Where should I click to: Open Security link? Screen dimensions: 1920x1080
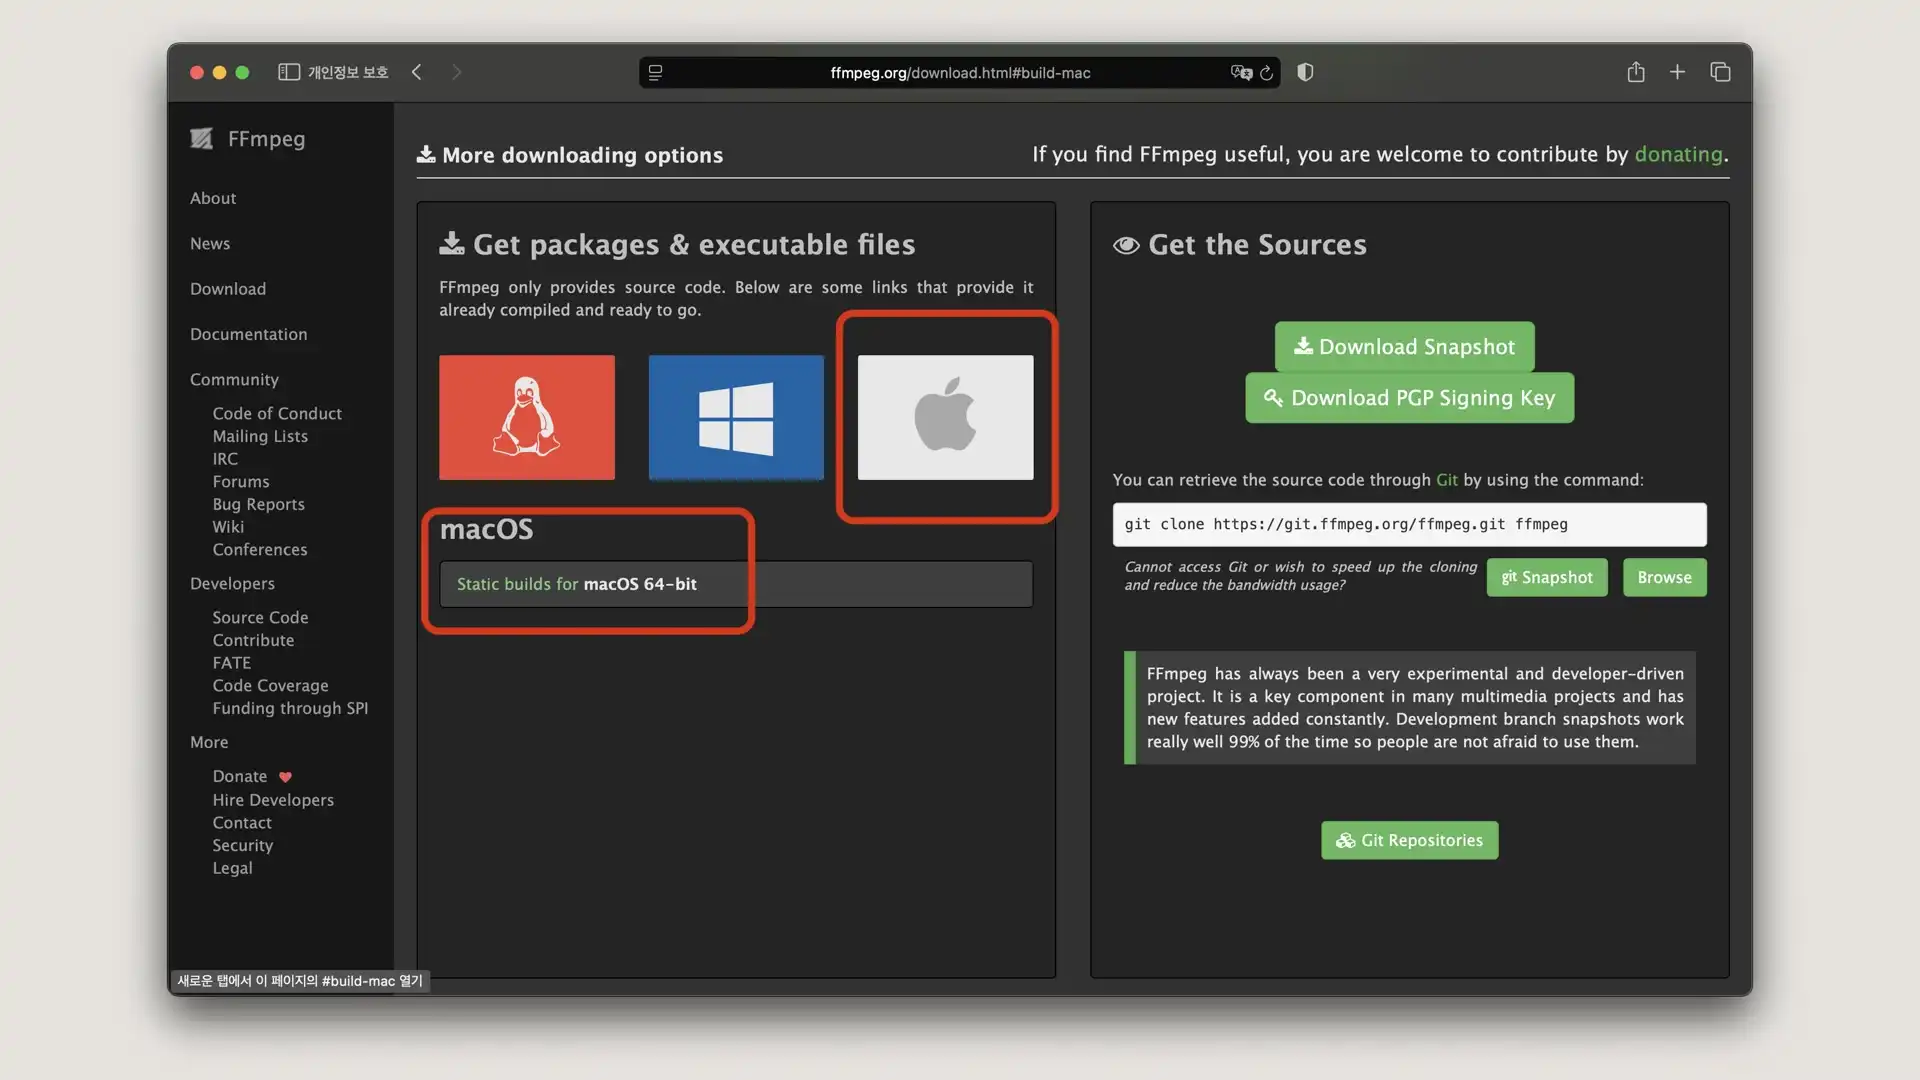pos(243,846)
